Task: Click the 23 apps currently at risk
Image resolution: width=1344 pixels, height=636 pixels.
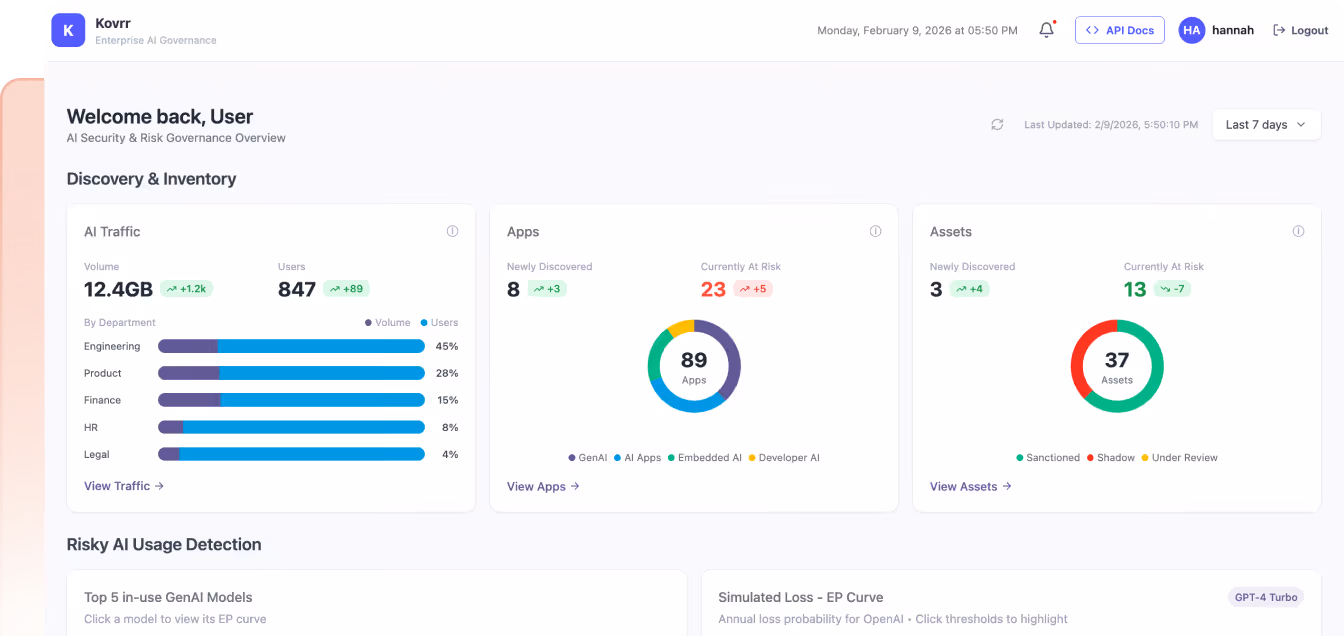Action: point(713,290)
